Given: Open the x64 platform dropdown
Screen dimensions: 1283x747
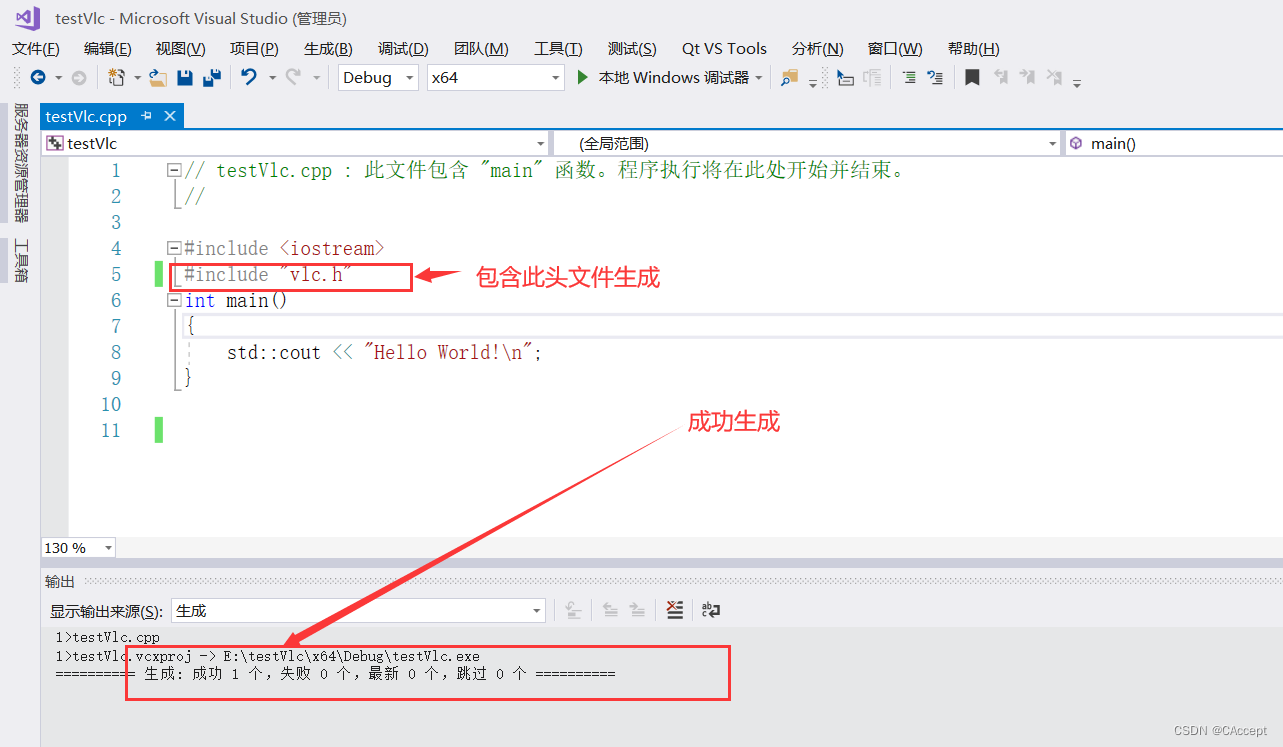Looking at the screenshot, I should tap(496, 77).
